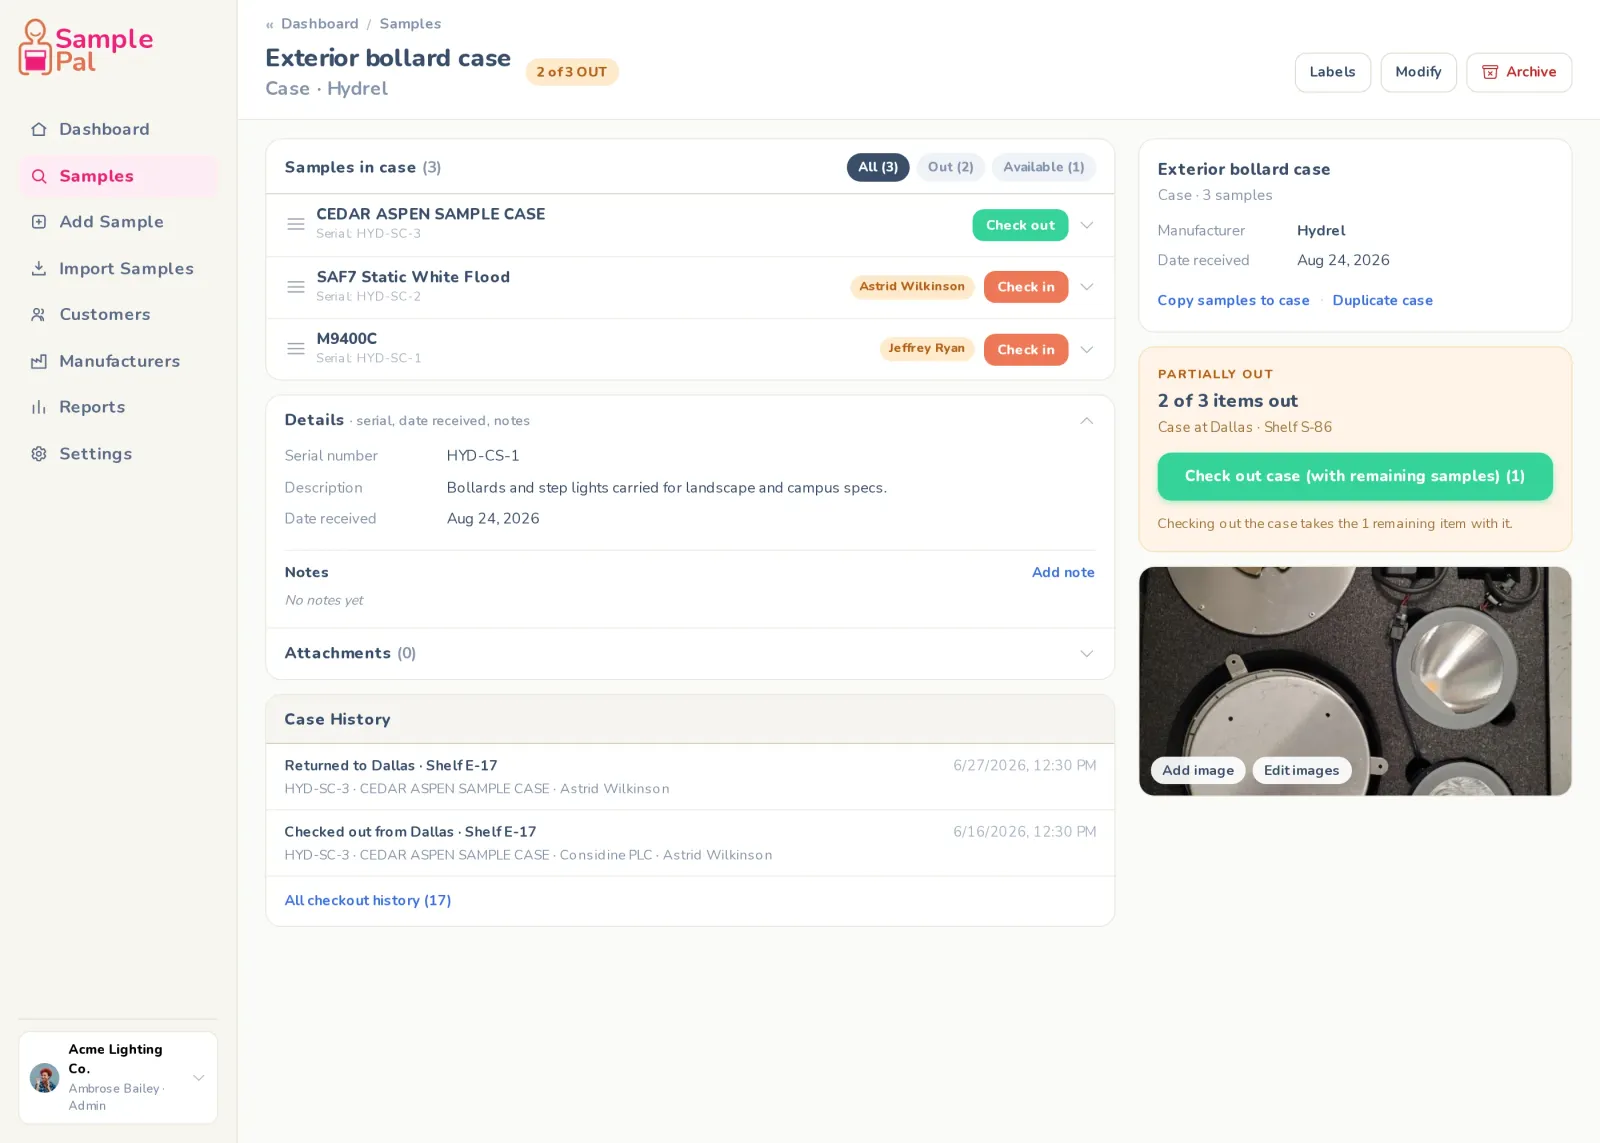Check in the SAF7 Static White Flood sample

point(1026,287)
